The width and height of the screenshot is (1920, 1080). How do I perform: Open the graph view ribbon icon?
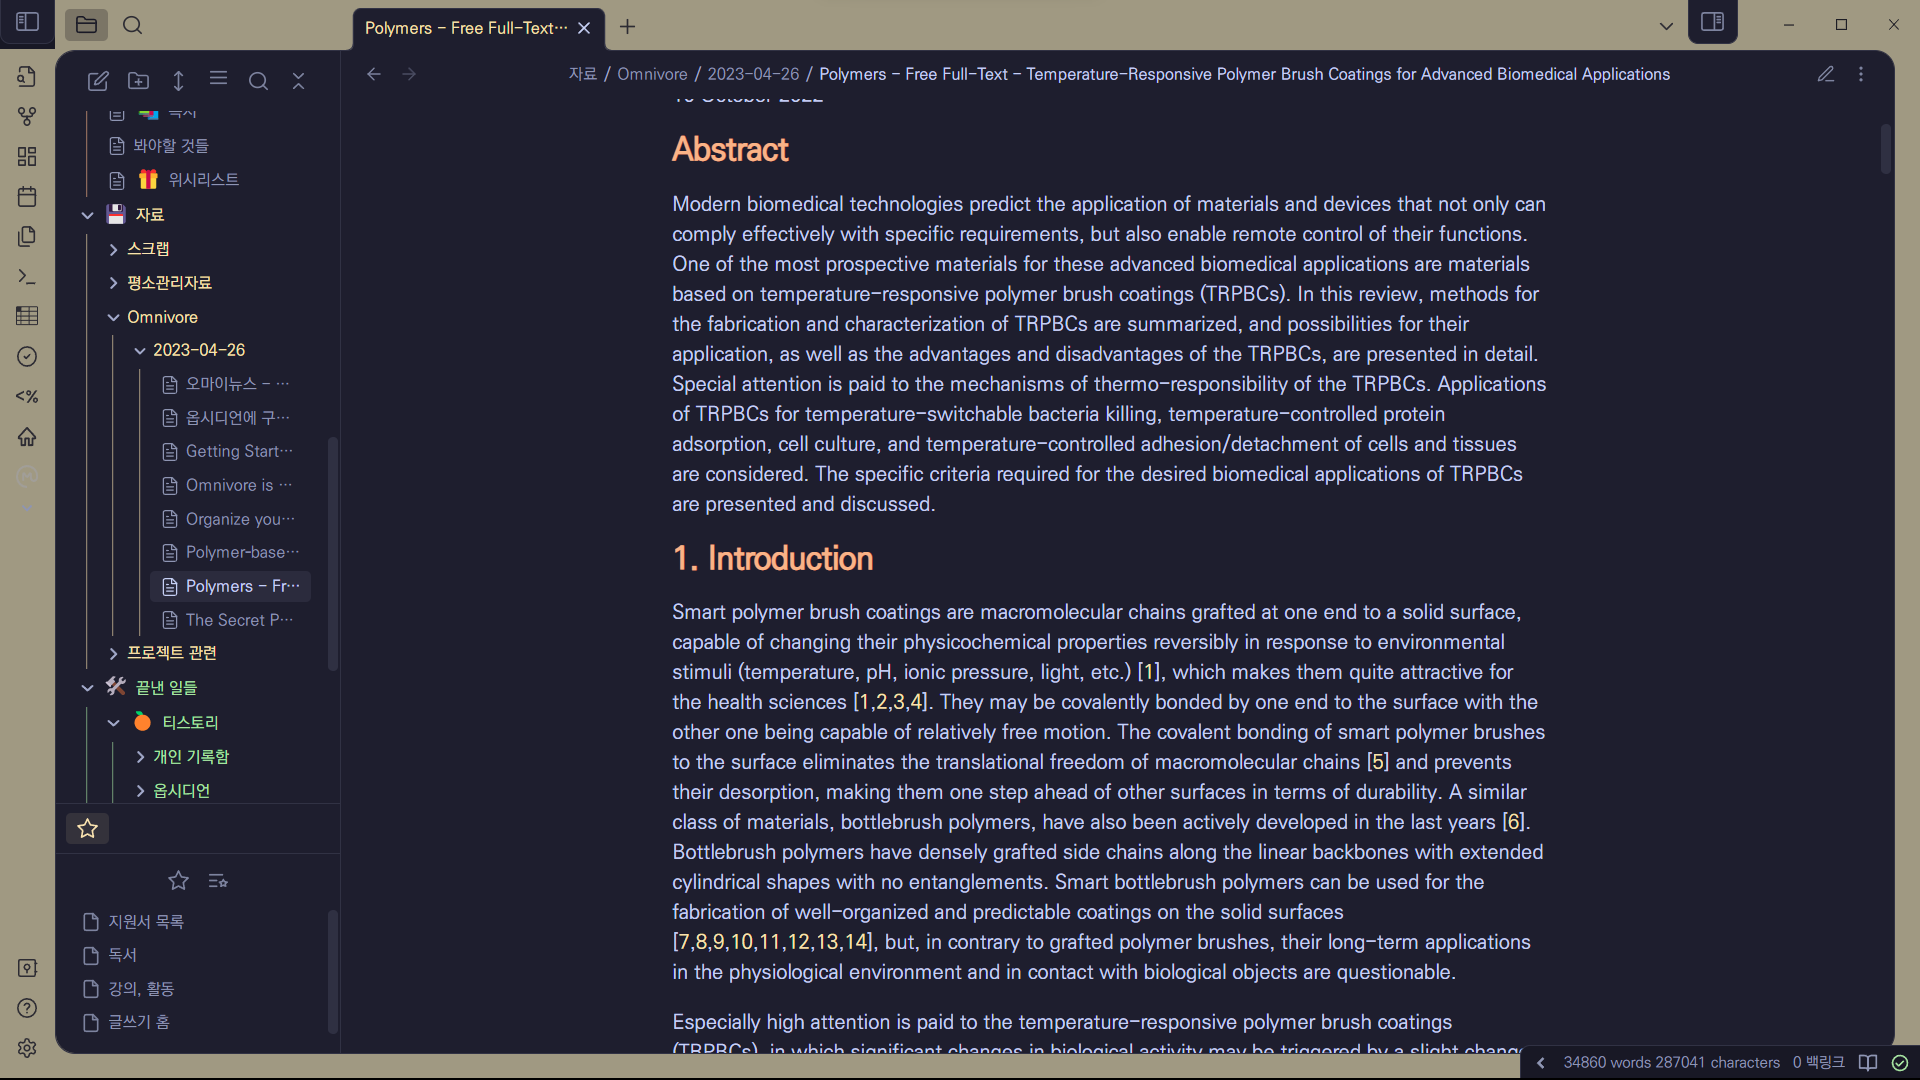(x=27, y=117)
